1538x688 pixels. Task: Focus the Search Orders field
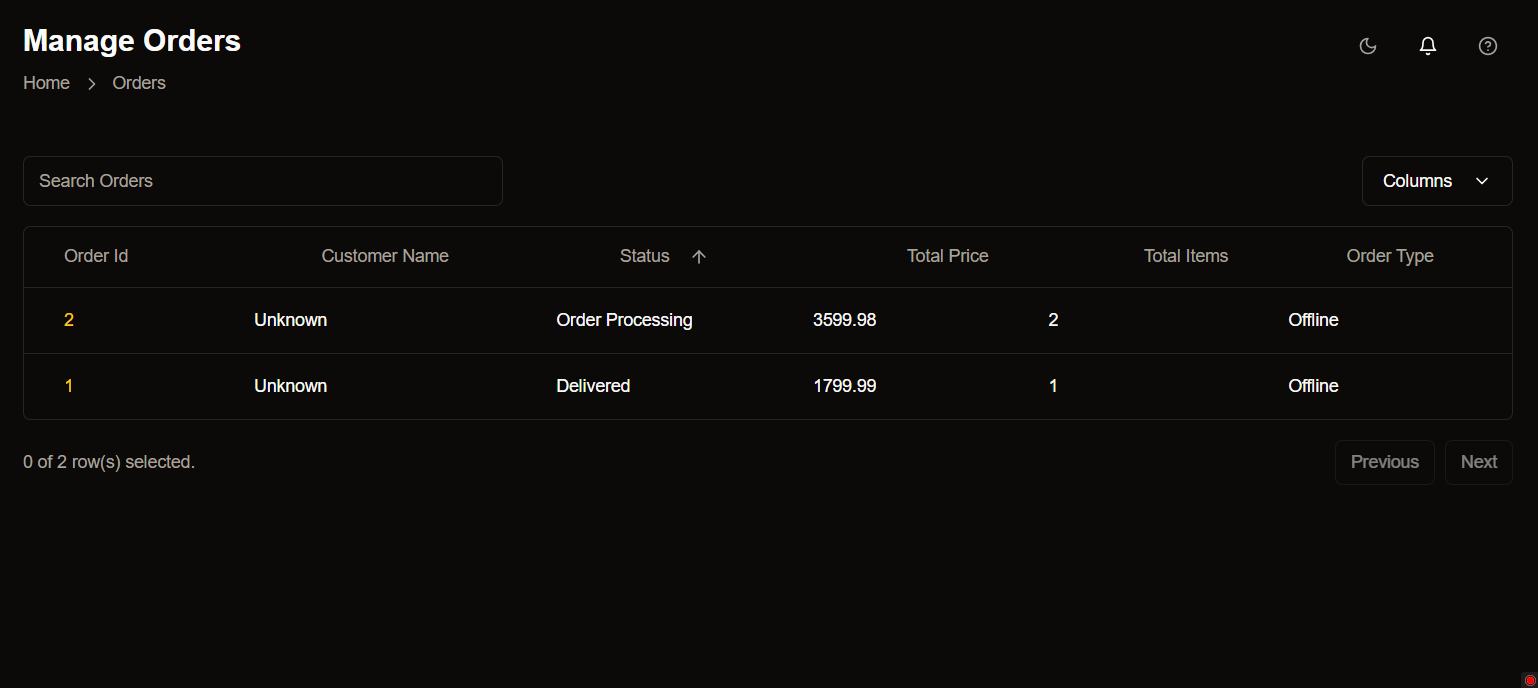click(263, 181)
